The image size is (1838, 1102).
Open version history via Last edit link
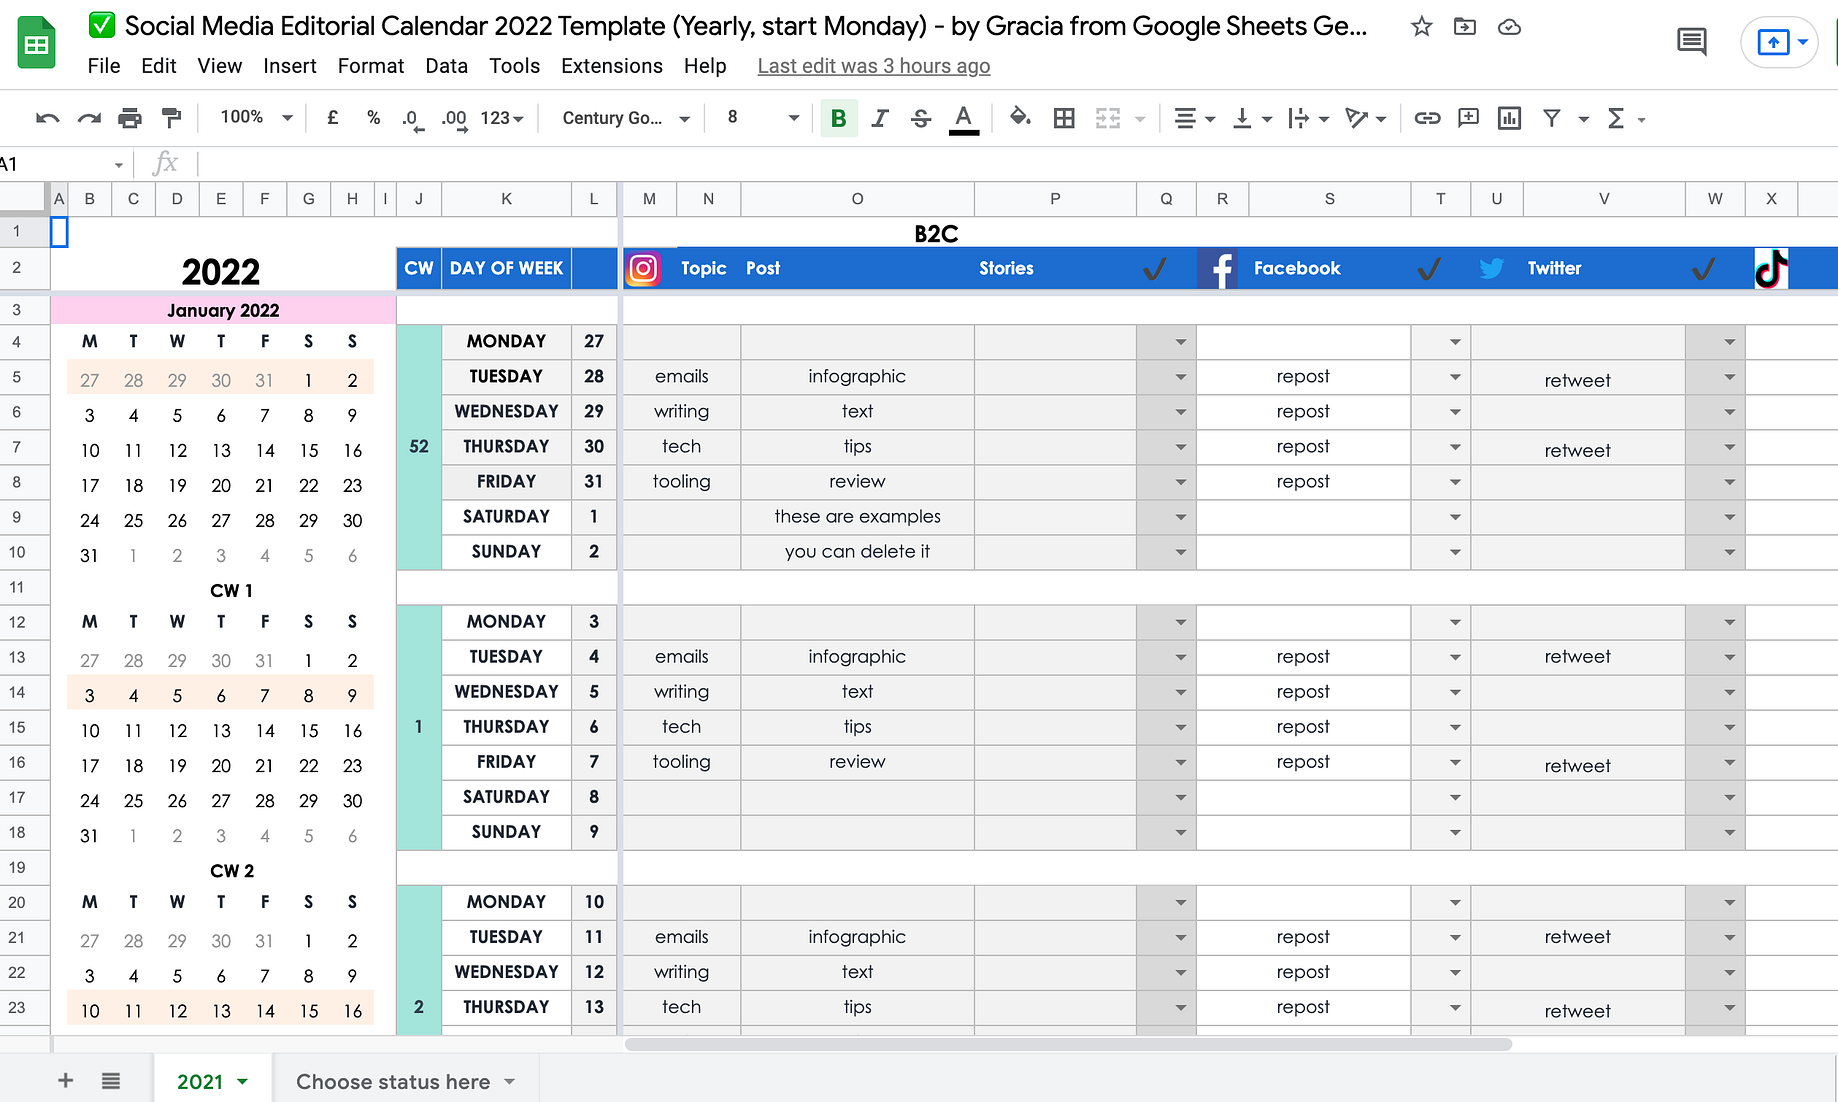pyautogui.click(x=872, y=66)
